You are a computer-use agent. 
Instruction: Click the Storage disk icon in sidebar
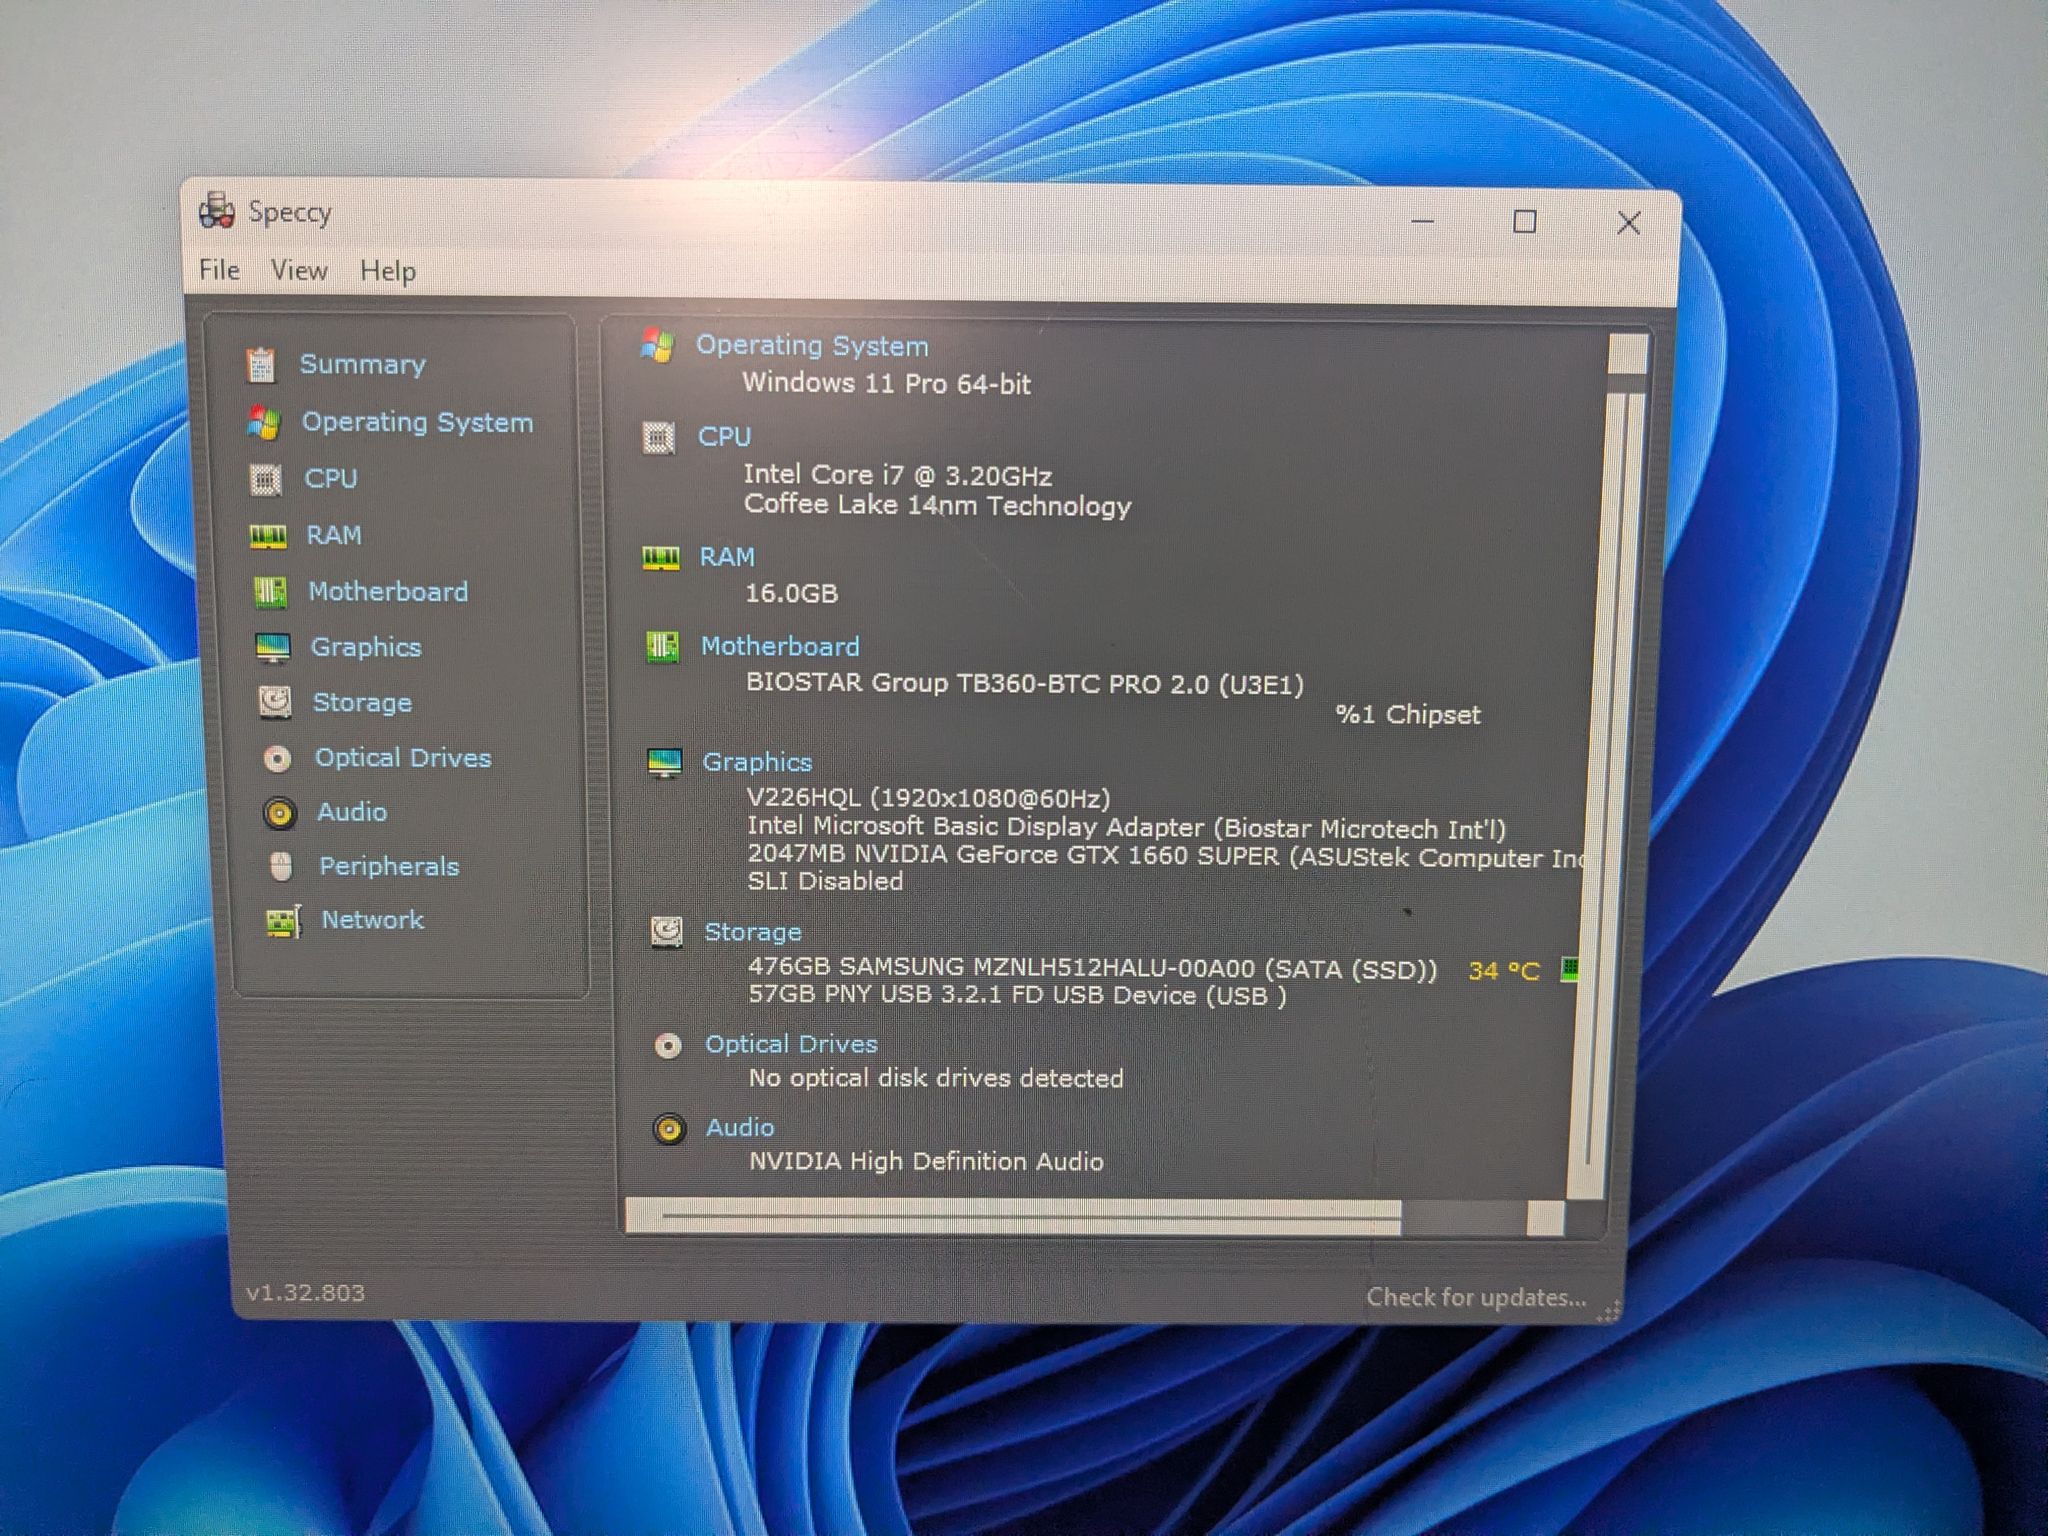[275, 703]
